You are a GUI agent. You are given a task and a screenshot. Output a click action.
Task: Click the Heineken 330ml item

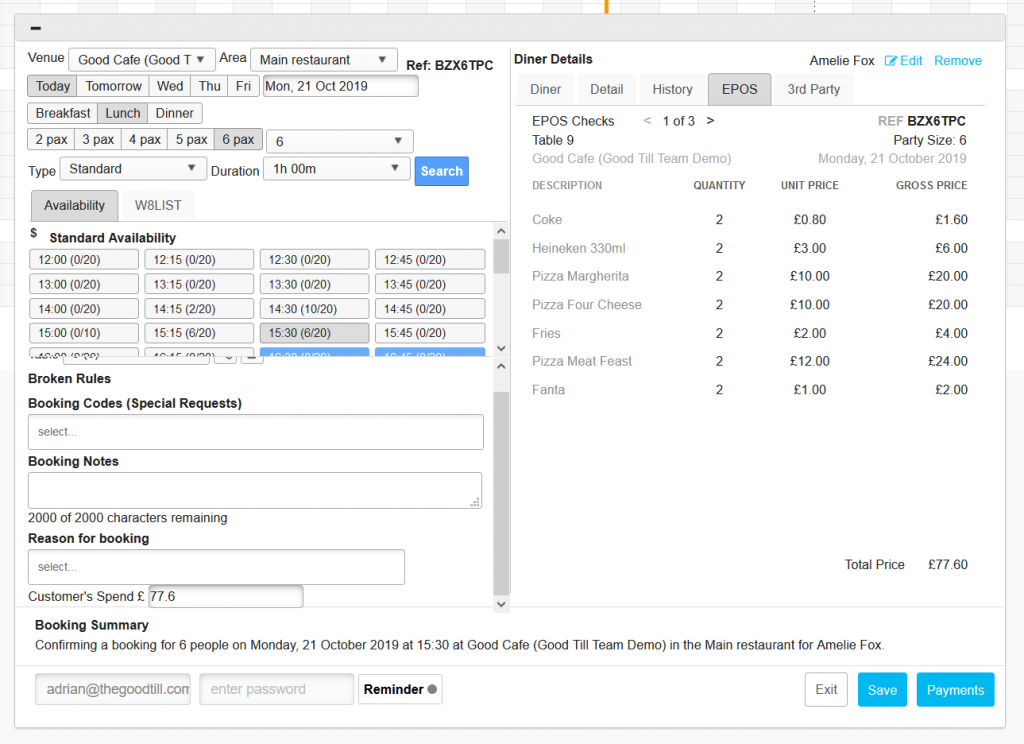[x=578, y=248]
